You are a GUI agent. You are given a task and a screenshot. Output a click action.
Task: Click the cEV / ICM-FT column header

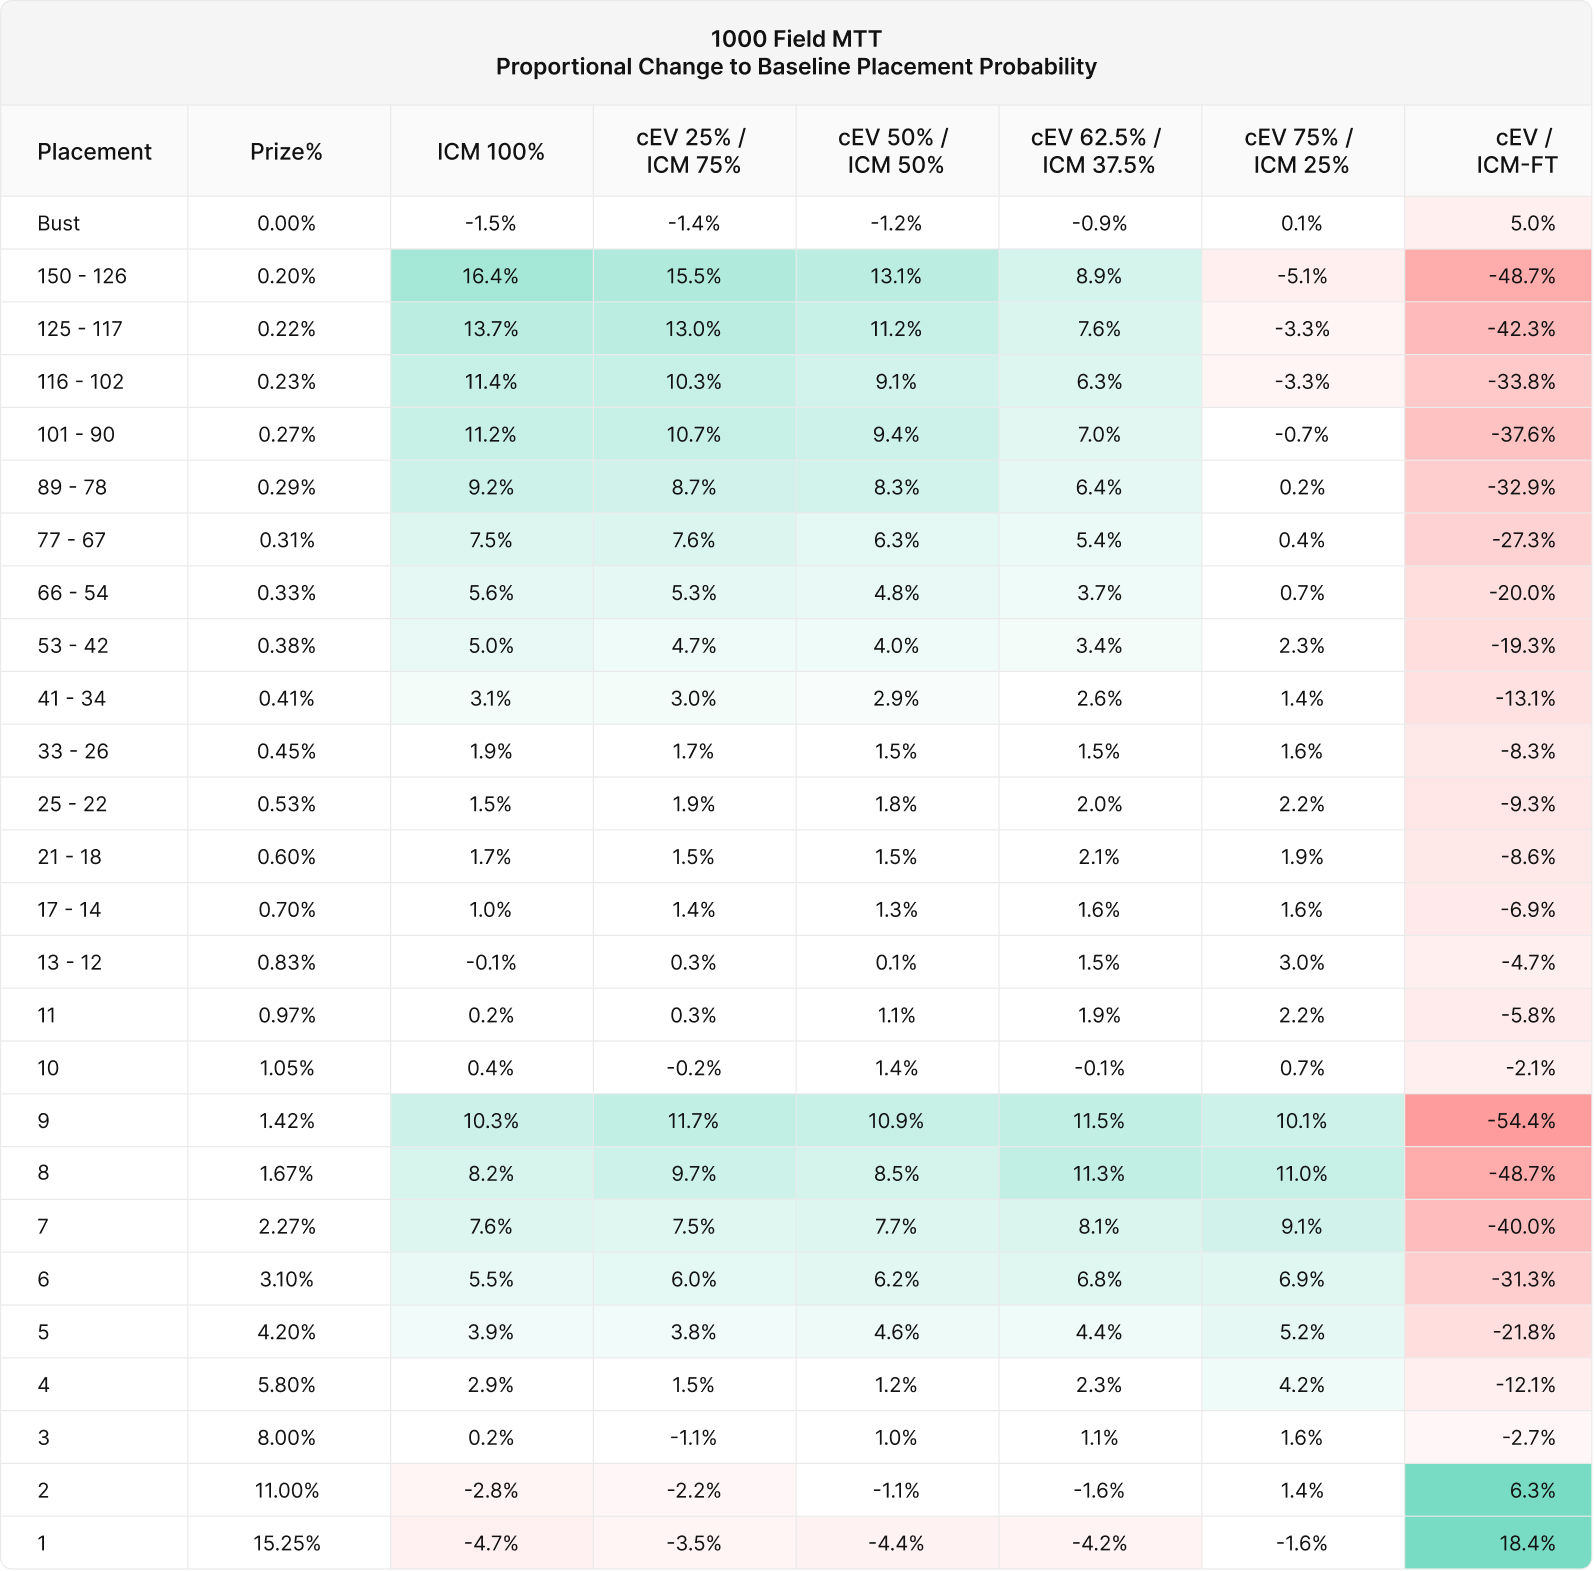tap(1517, 151)
